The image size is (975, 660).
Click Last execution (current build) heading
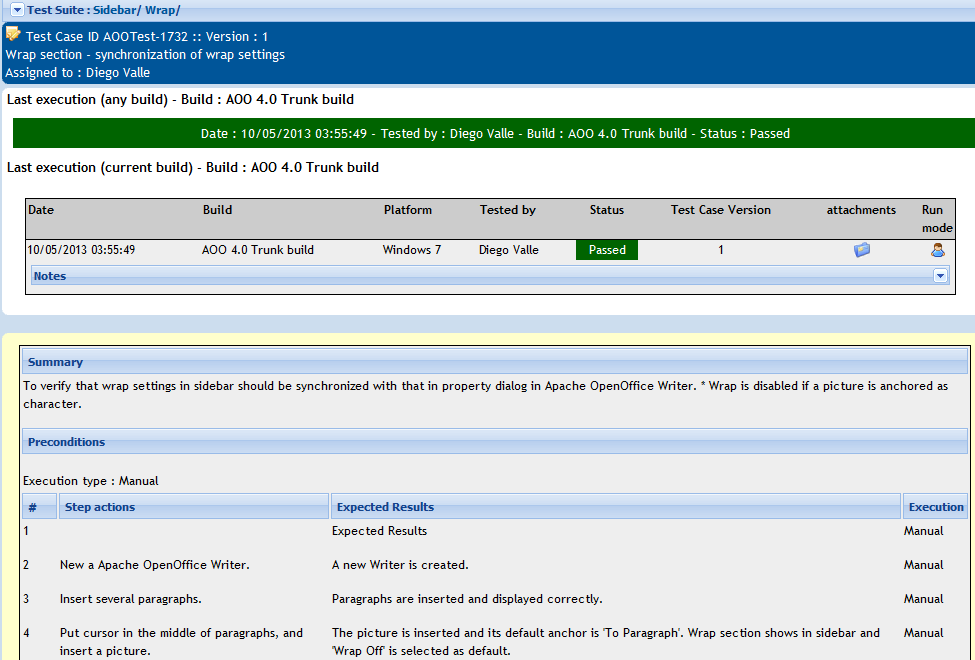(193, 167)
